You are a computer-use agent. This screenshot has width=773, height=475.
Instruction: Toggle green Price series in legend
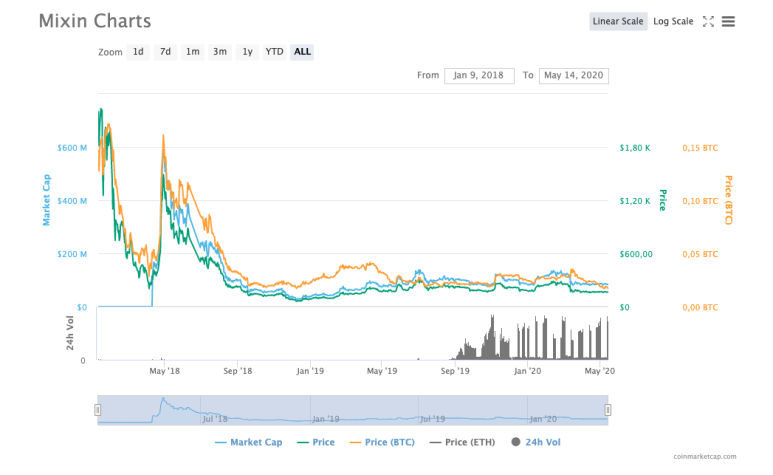[x=316, y=442]
